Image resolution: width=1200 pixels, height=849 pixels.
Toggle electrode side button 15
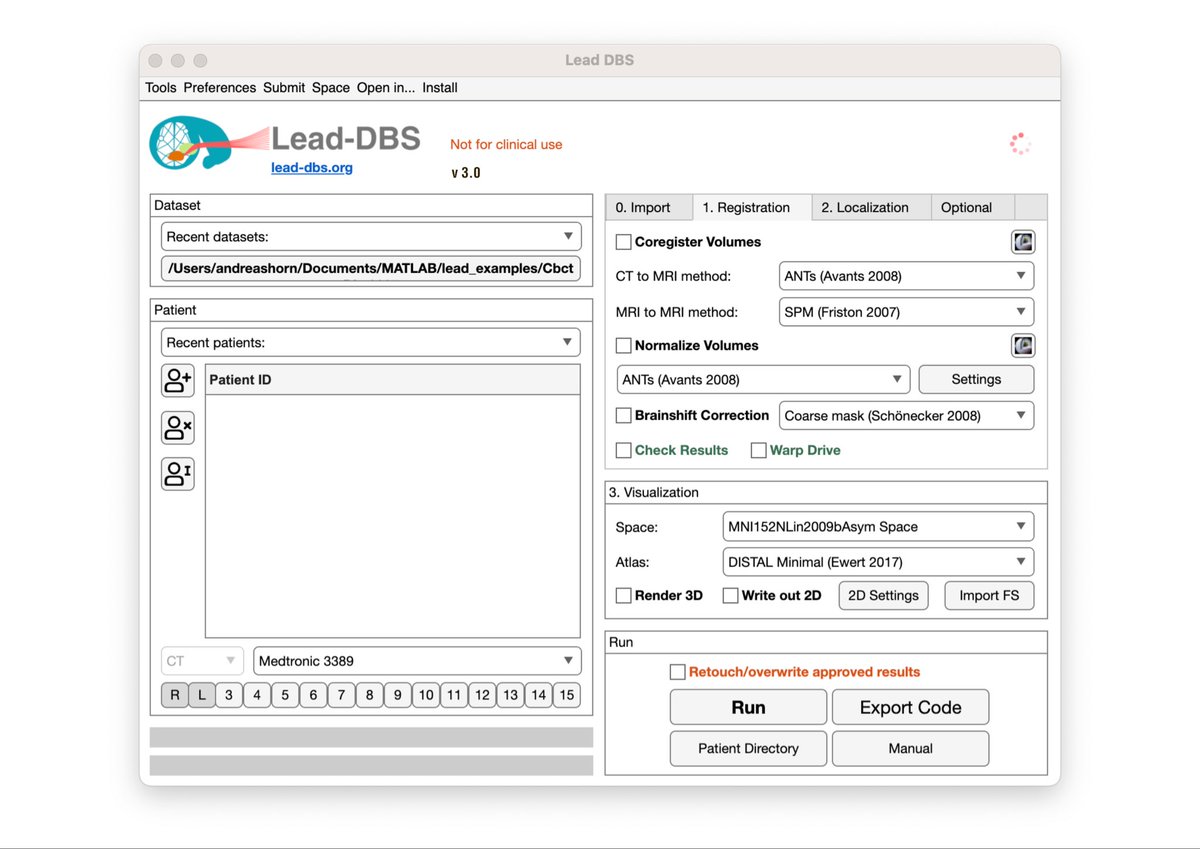pyautogui.click(x=567, y=695)
